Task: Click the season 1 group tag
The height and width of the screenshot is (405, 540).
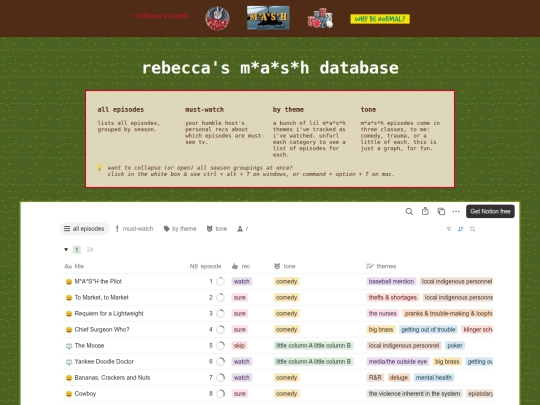Action: (77, 250)
